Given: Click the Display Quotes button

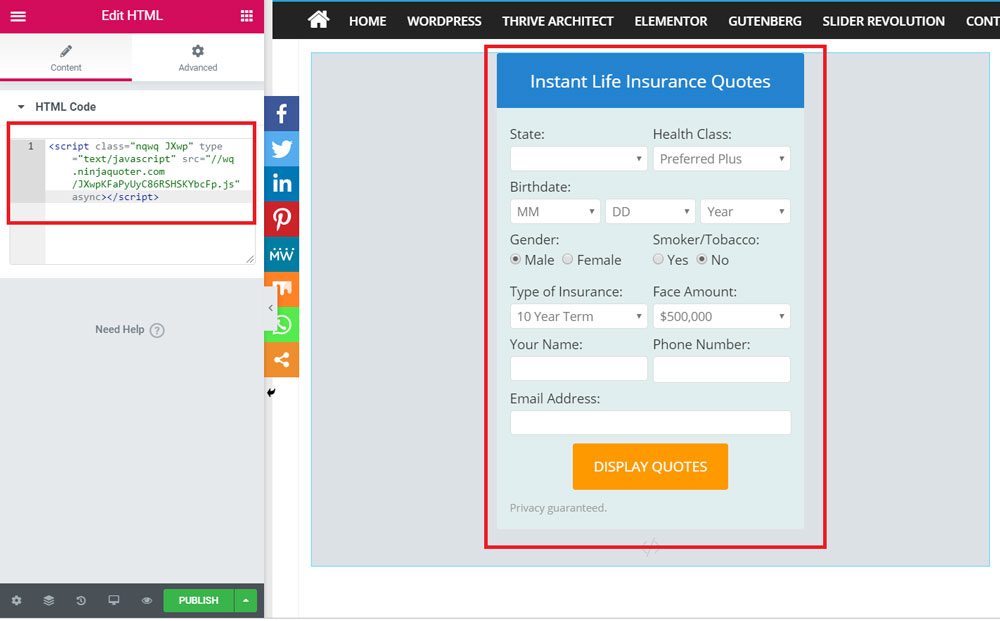Looking at the screenshot, I should tap(650, 467).
